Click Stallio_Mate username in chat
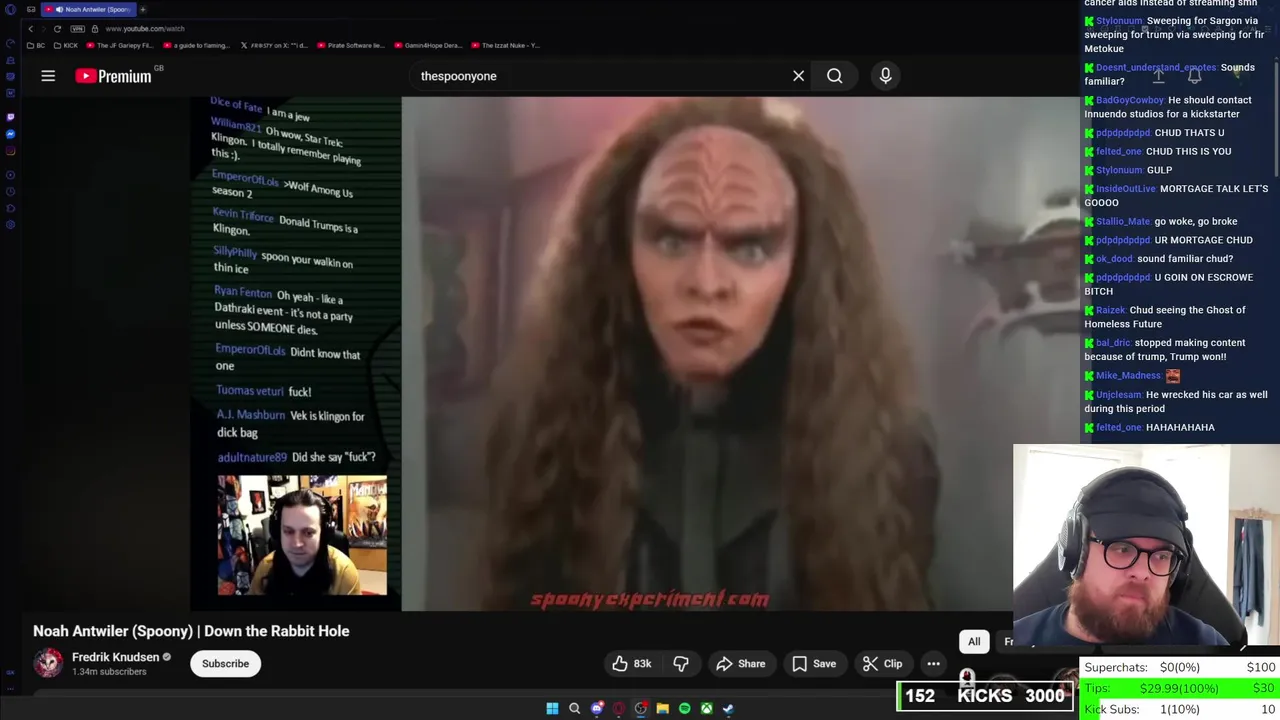 point(1123,222)
